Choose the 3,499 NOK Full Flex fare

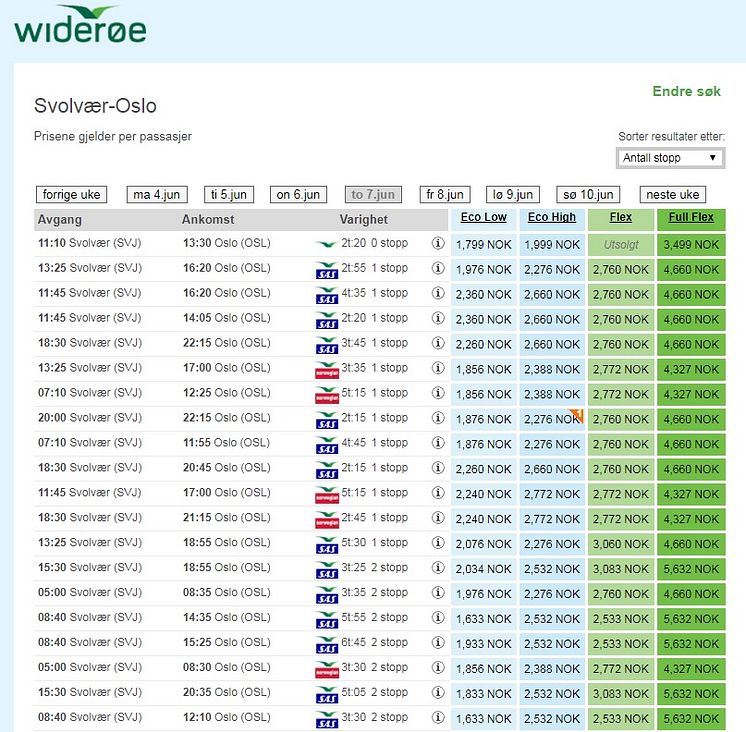[x=691, y=244]
